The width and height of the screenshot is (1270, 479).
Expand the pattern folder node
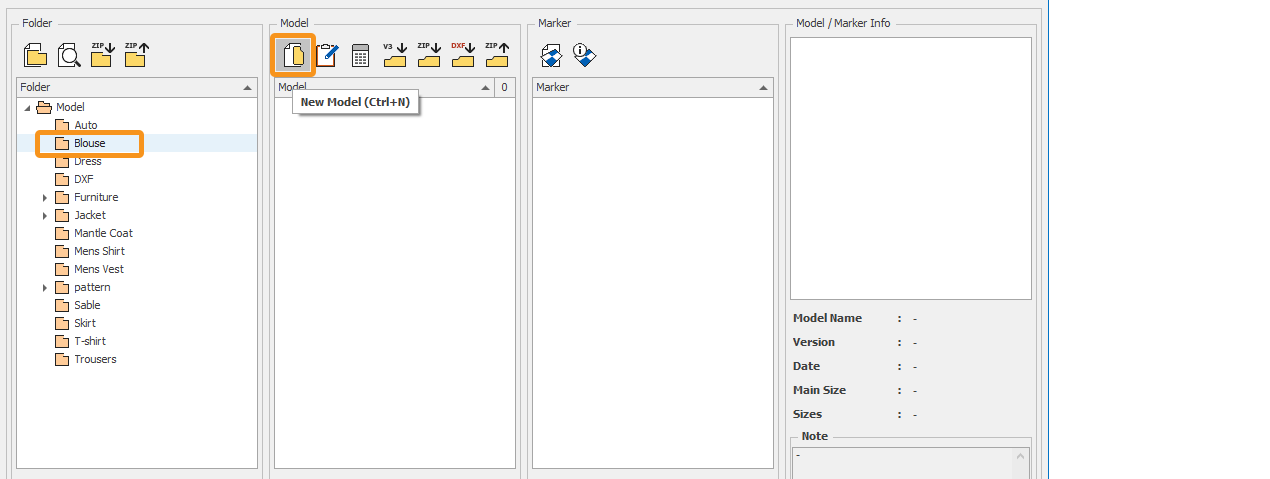(45, 288)
